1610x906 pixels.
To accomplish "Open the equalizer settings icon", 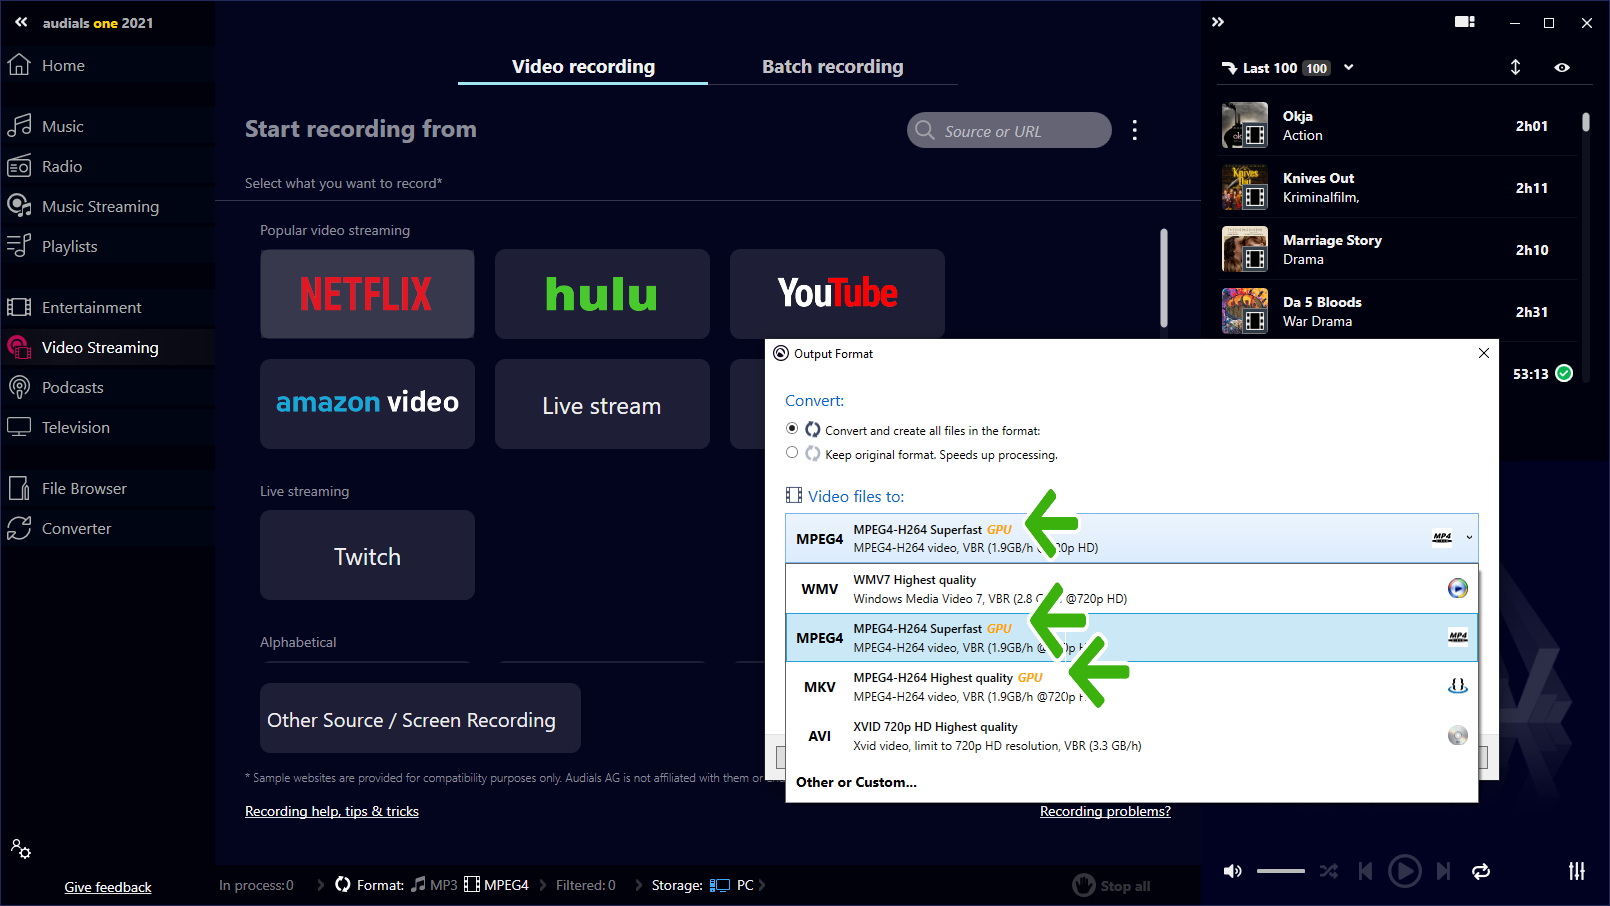I will click(x=1576, y=871).
